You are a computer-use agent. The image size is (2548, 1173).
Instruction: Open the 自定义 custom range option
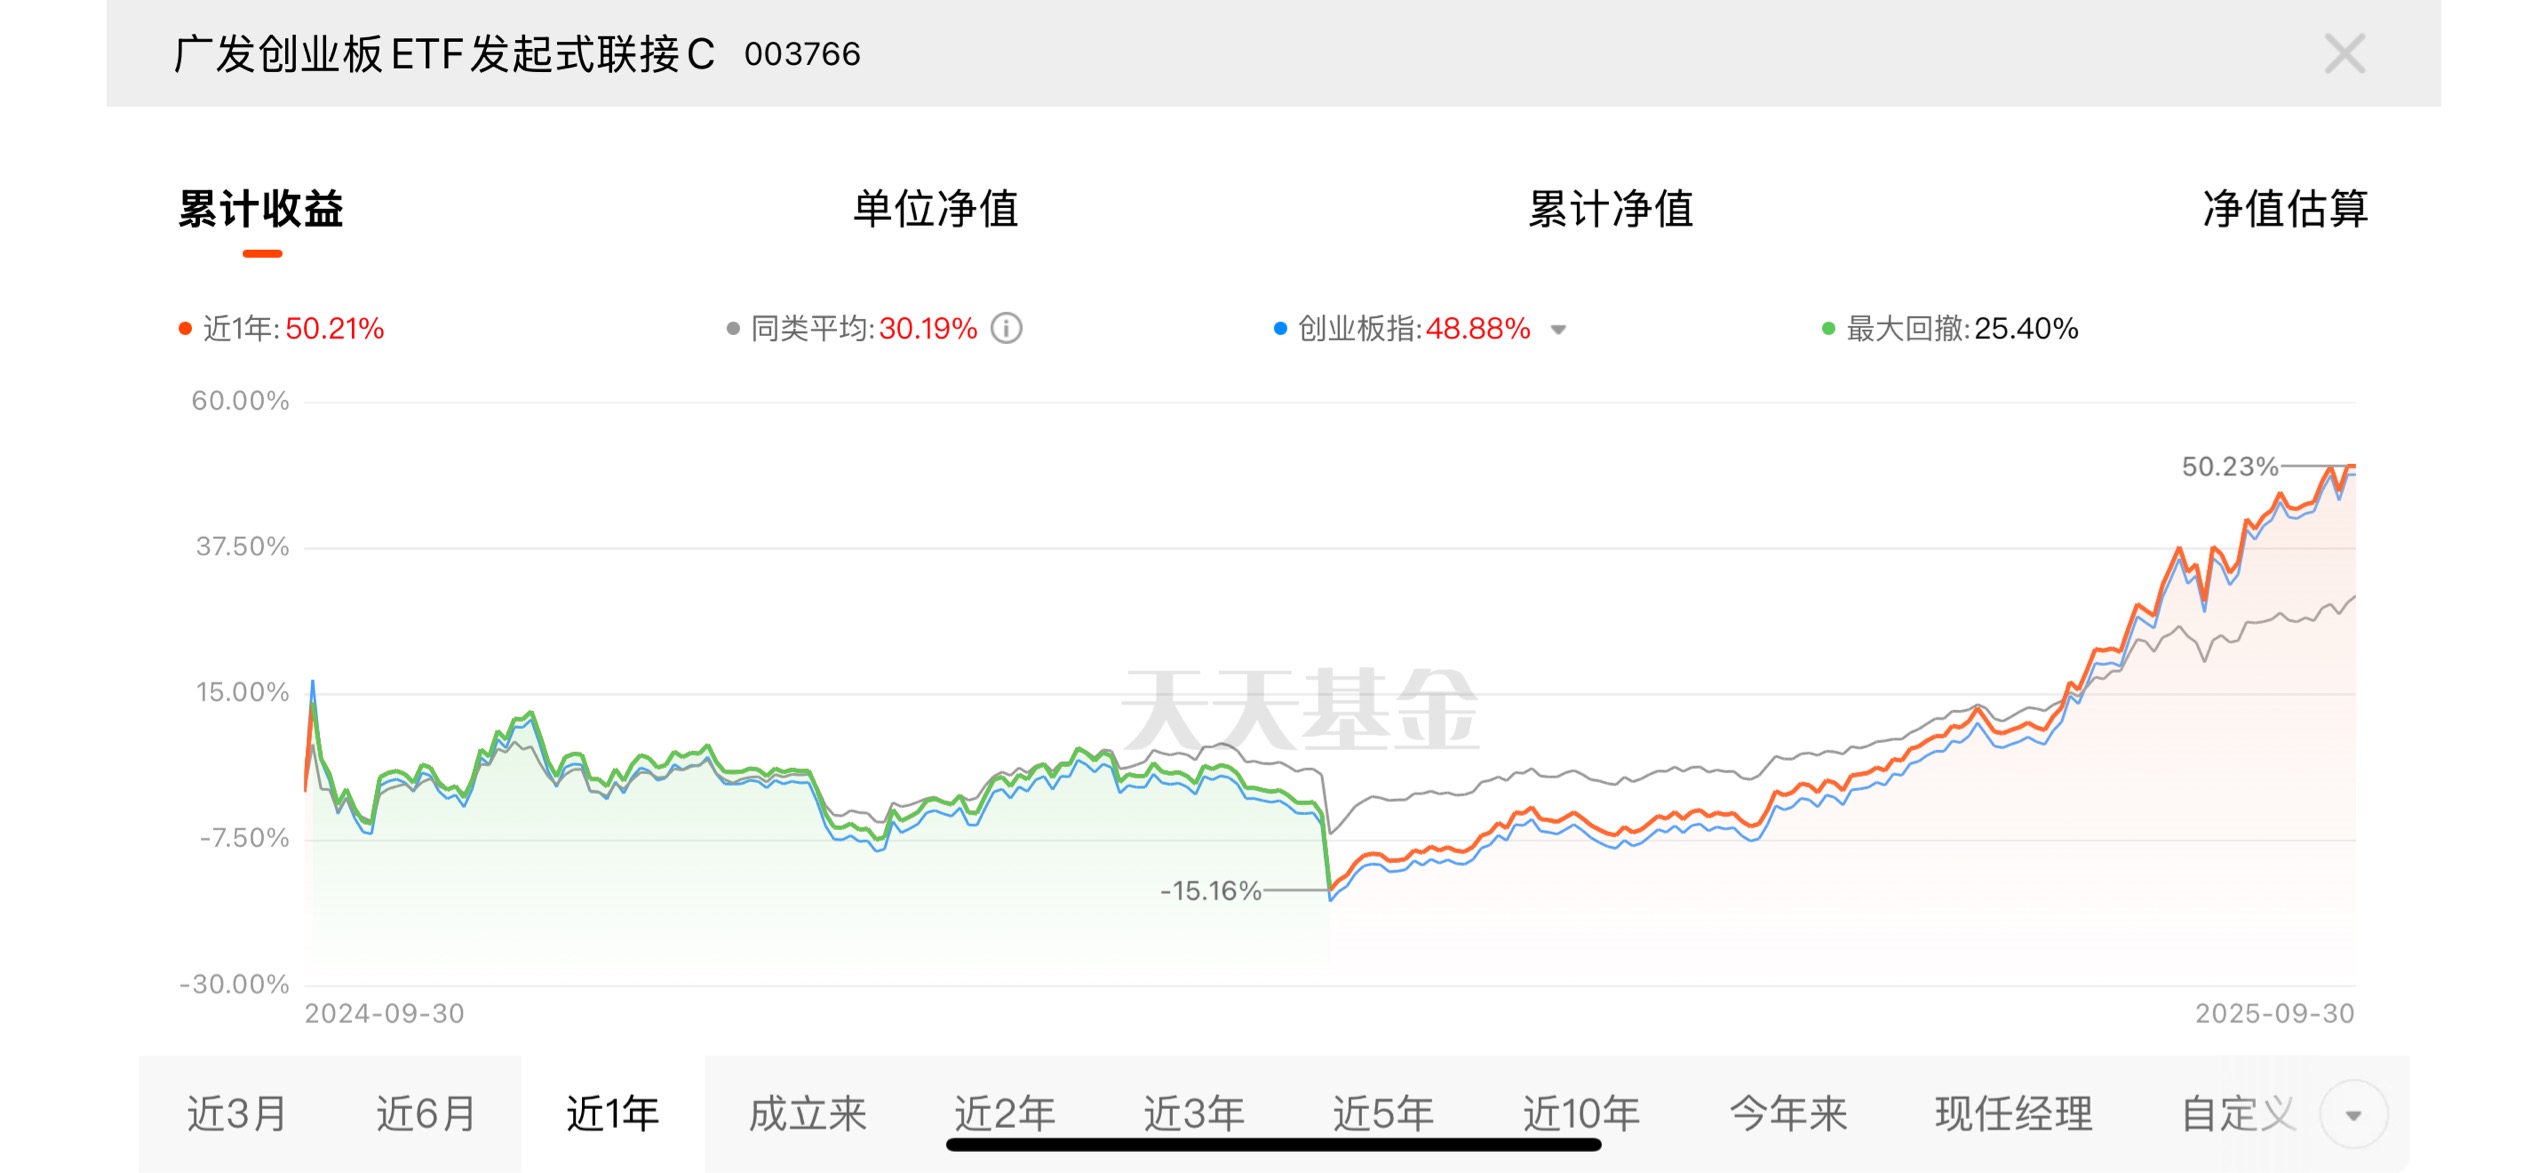click(2238, 1114)
